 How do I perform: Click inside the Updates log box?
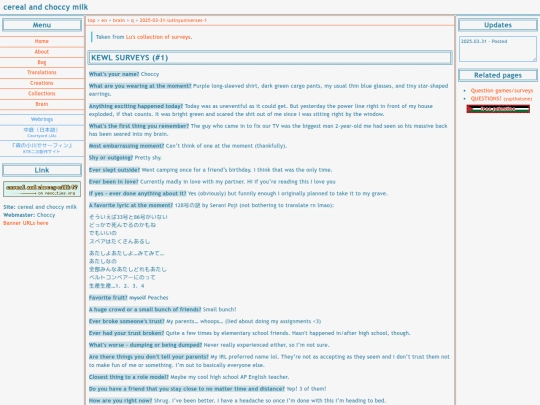tap(498, 49)
